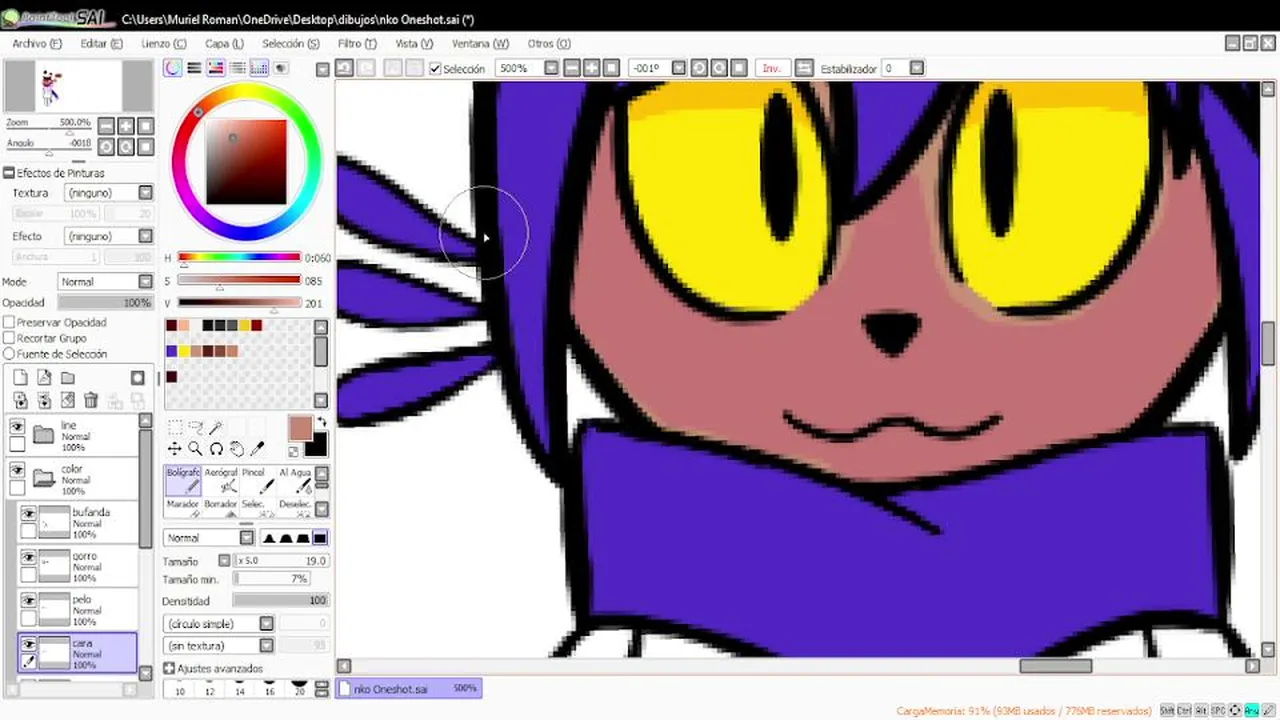Open the Estabilizador value dropdown

click(x=916, y=68)
